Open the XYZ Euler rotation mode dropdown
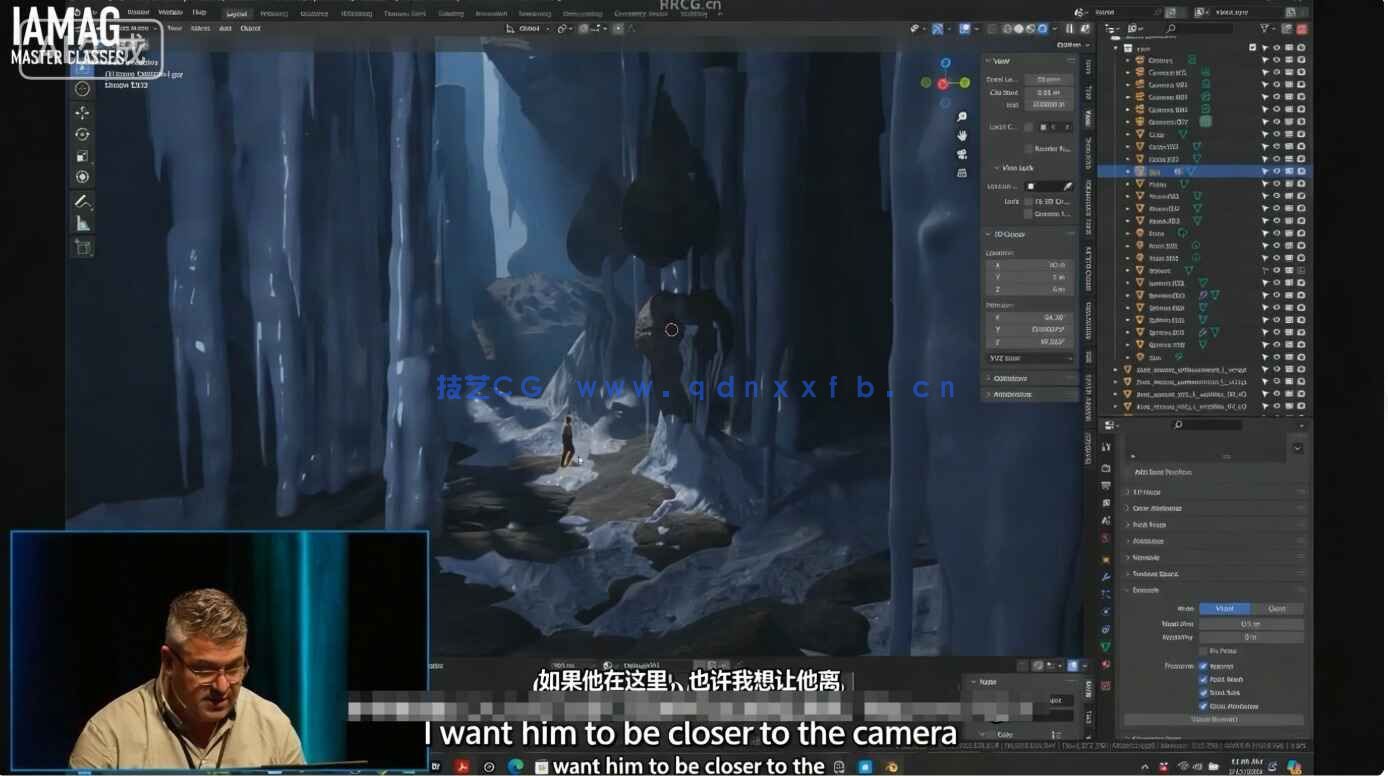This screenshot has height=776, width=1388. pyautogui.click(x=1029, y=358)
